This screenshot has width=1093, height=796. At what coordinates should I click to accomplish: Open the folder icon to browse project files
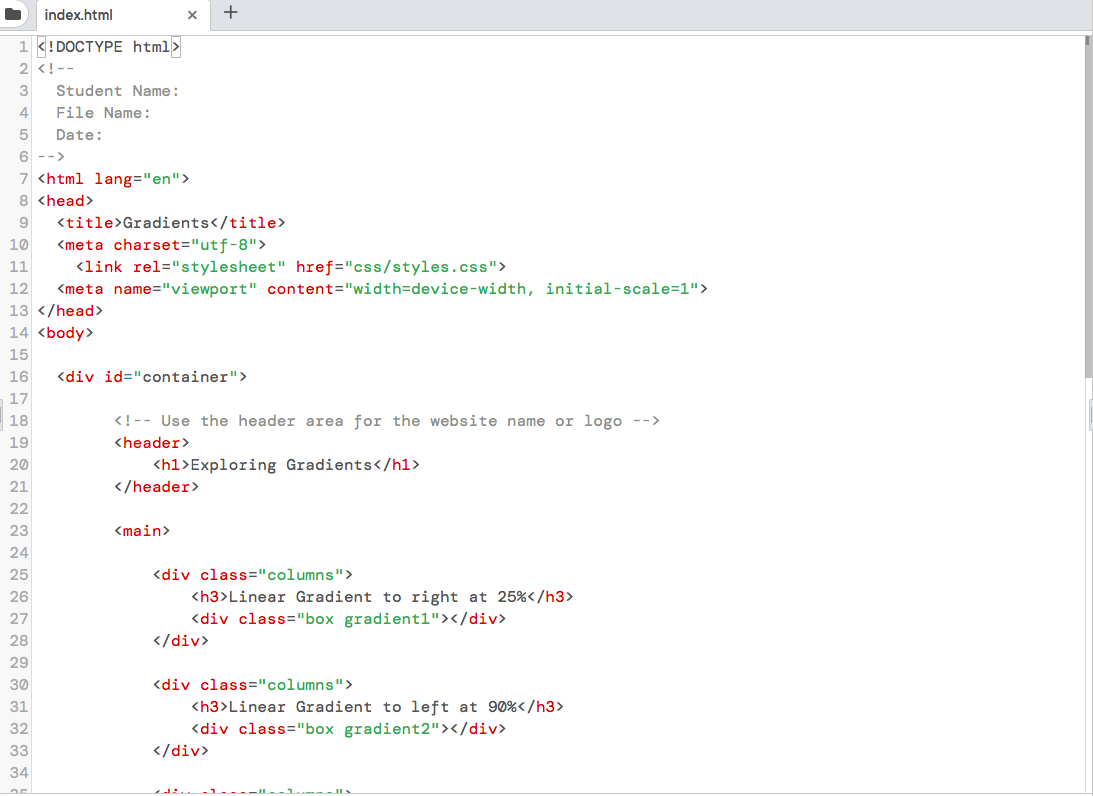[15, 15]
